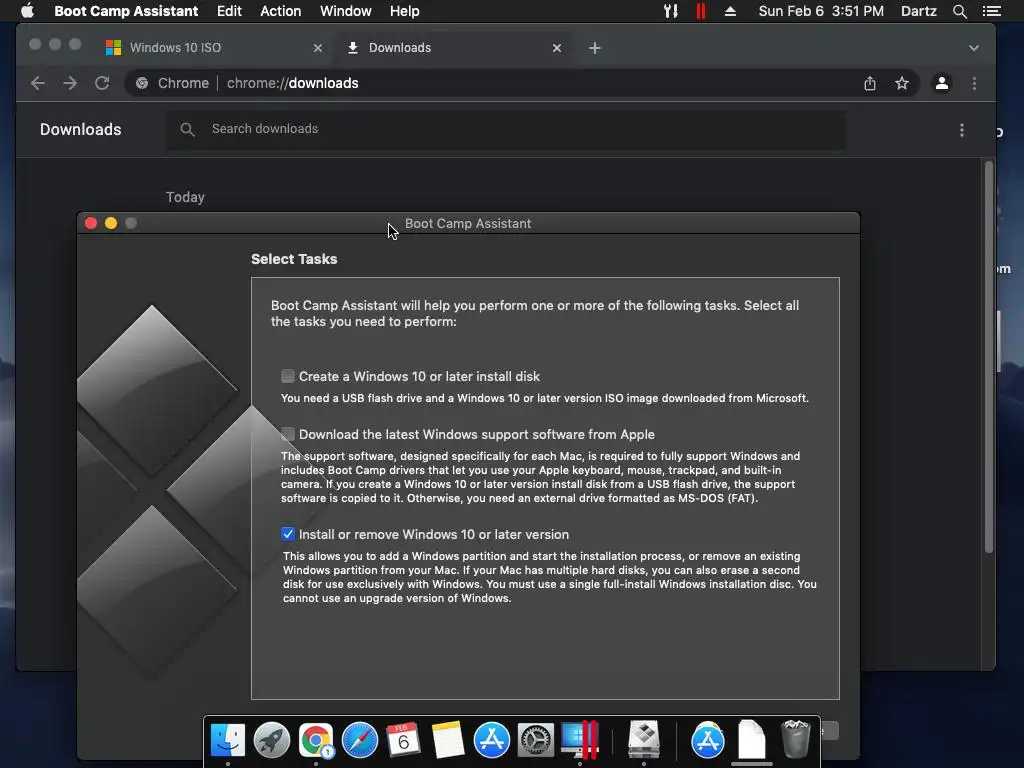The height and width of the screenshot is (768, 1024).
Task: Click the Select Tasks heading
Action: point(294,259)
